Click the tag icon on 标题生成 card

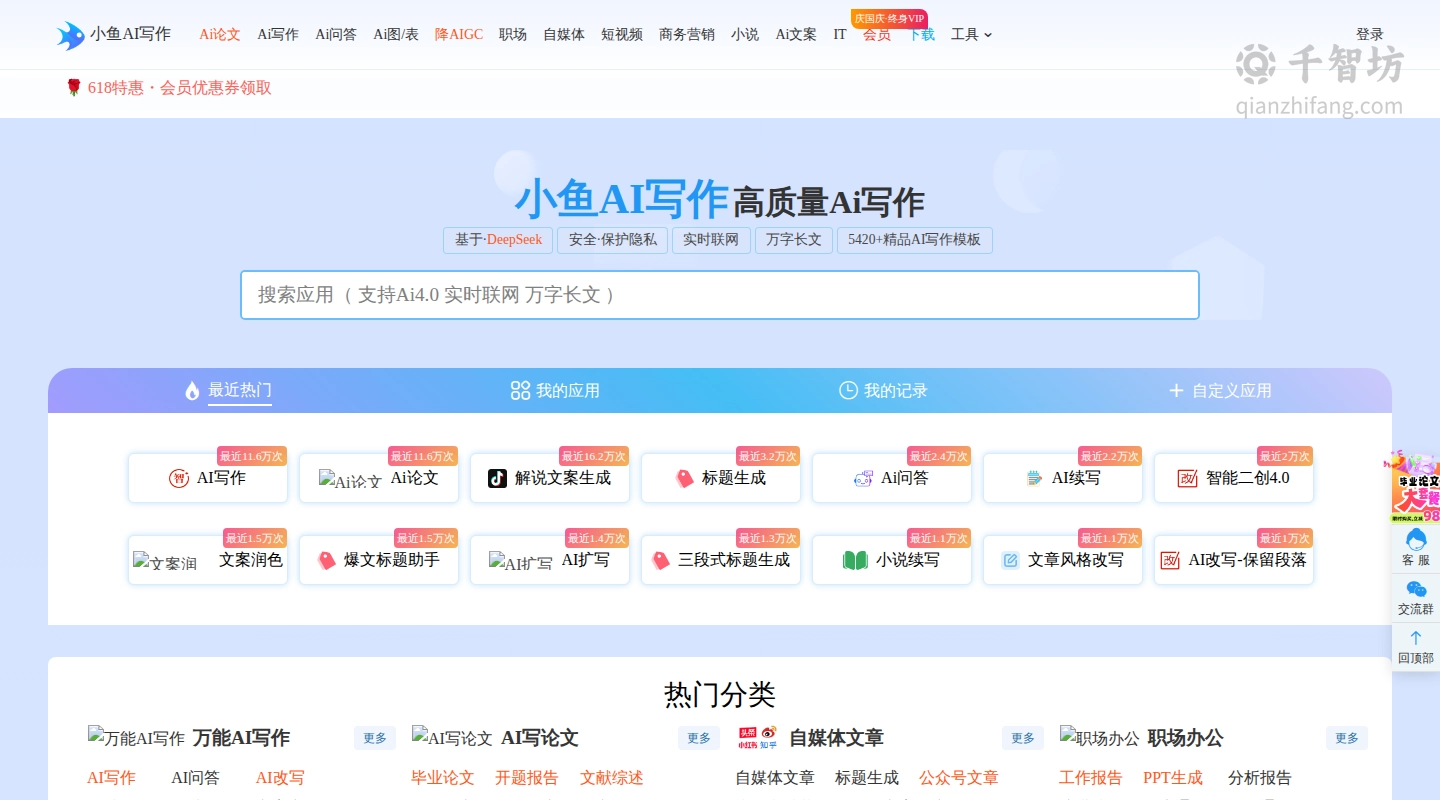(684, 478)
